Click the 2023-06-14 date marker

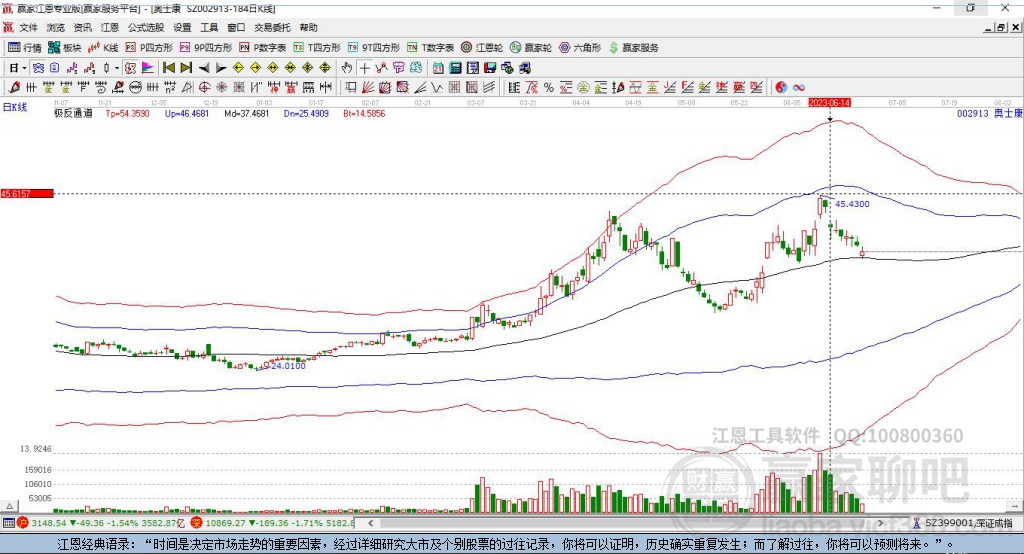pos(829,103)
